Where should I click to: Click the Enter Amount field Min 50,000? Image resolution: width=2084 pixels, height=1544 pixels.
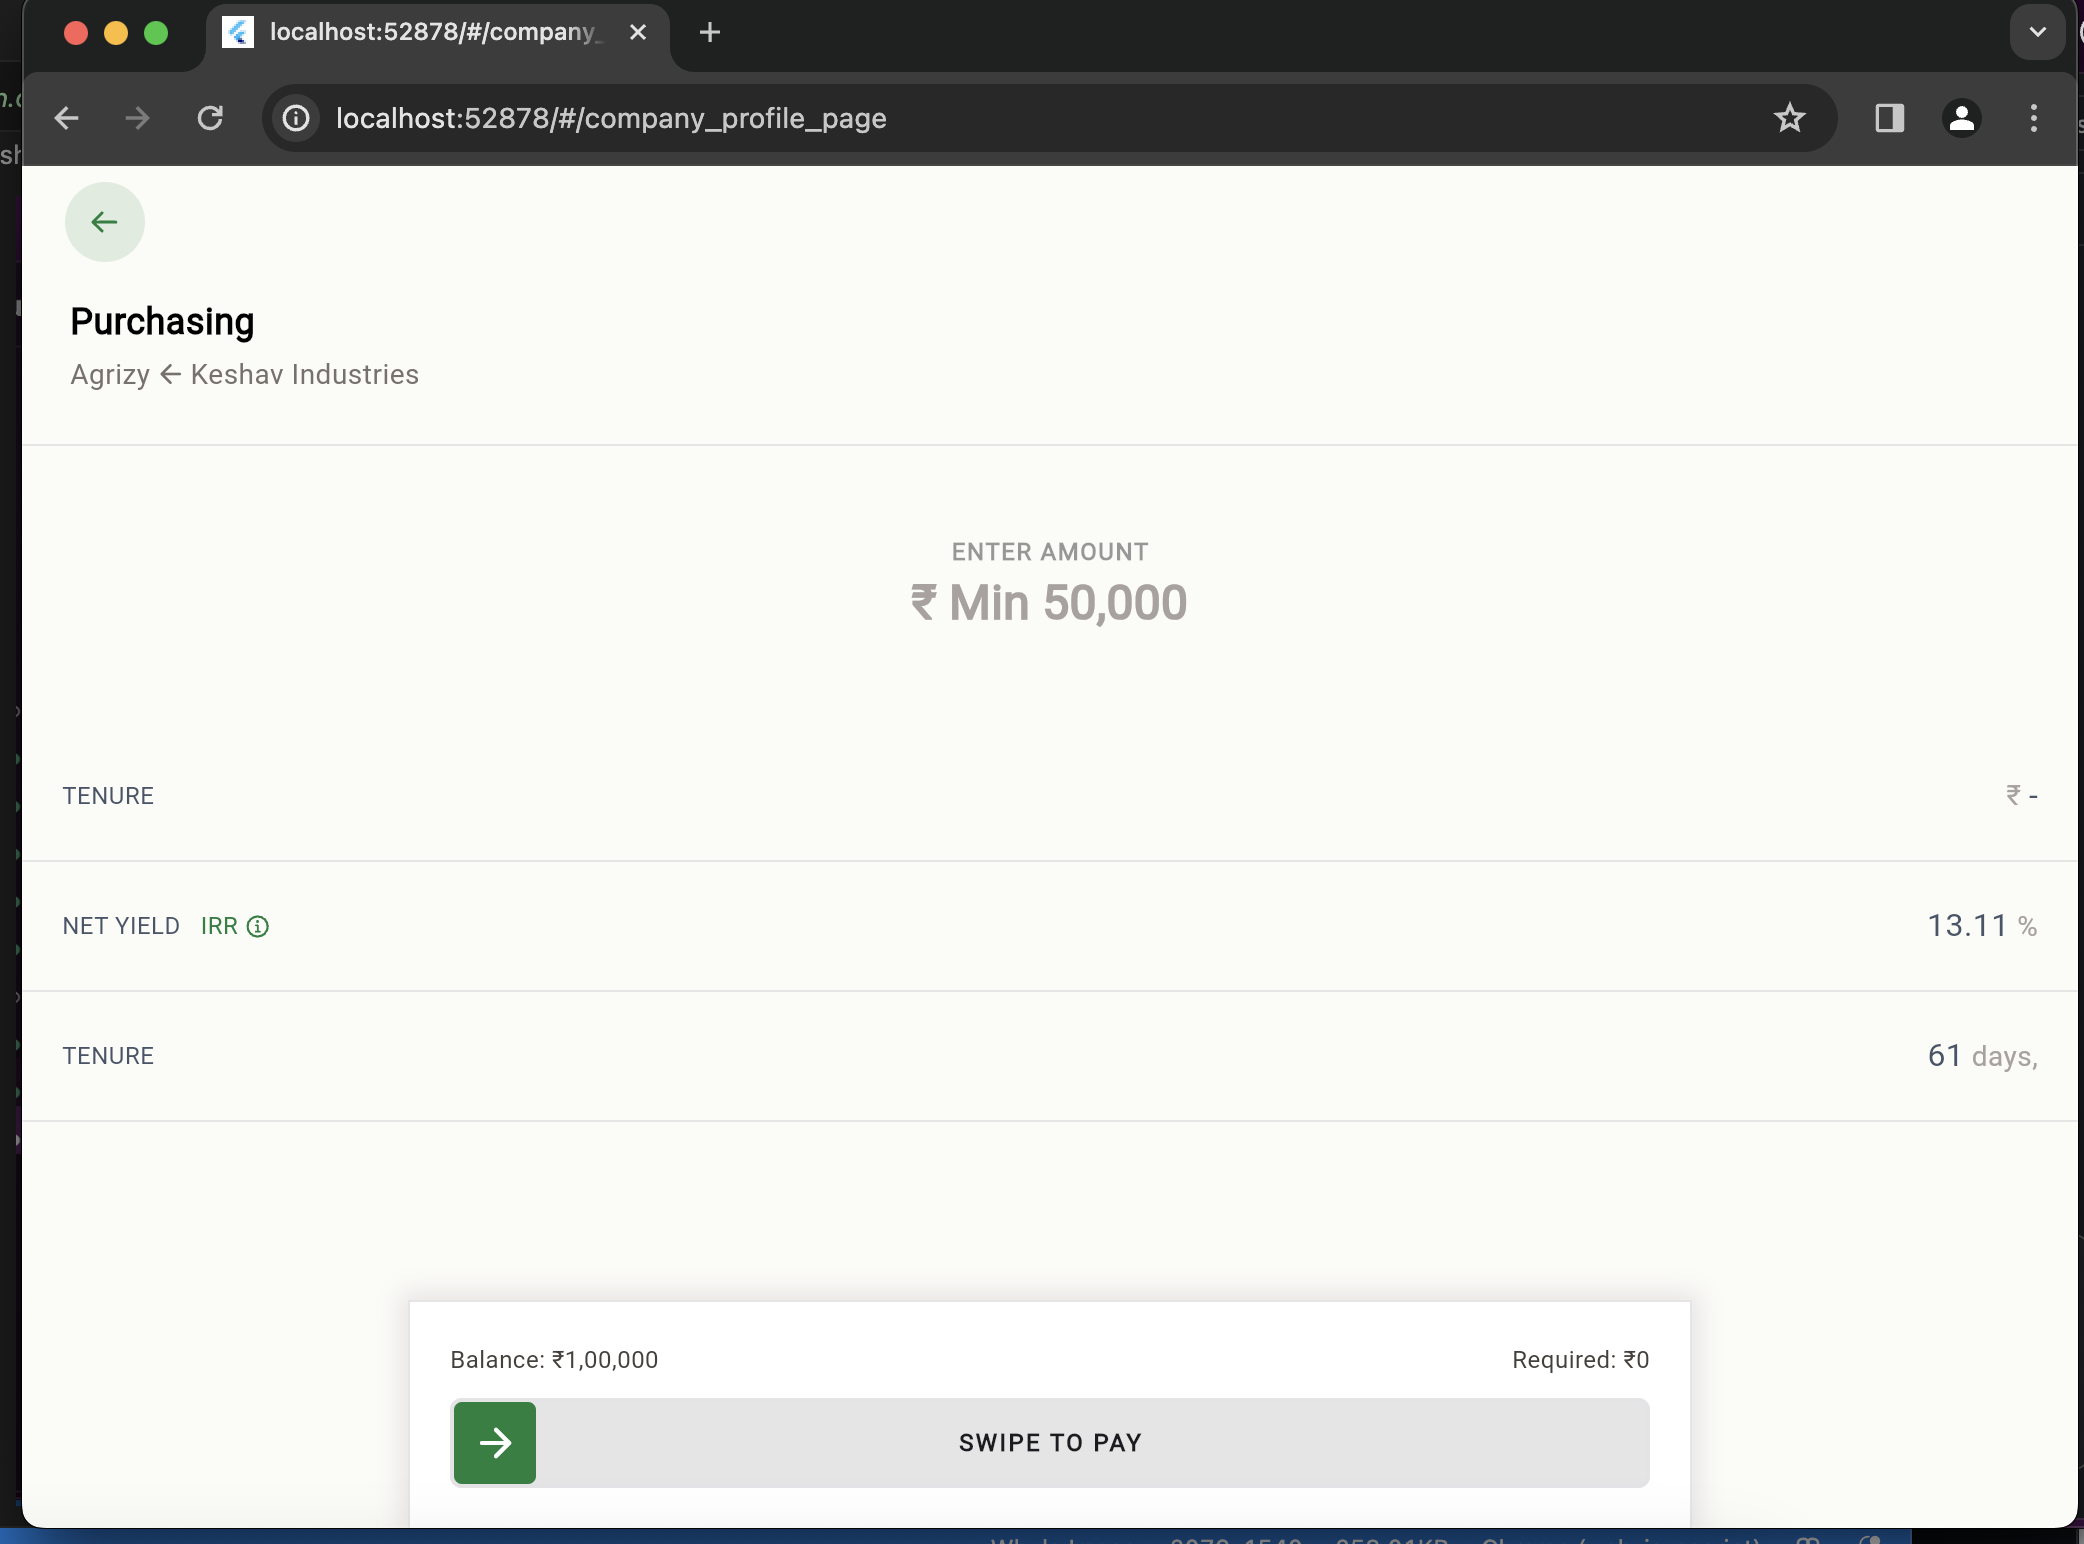[x=1049, y=603]
